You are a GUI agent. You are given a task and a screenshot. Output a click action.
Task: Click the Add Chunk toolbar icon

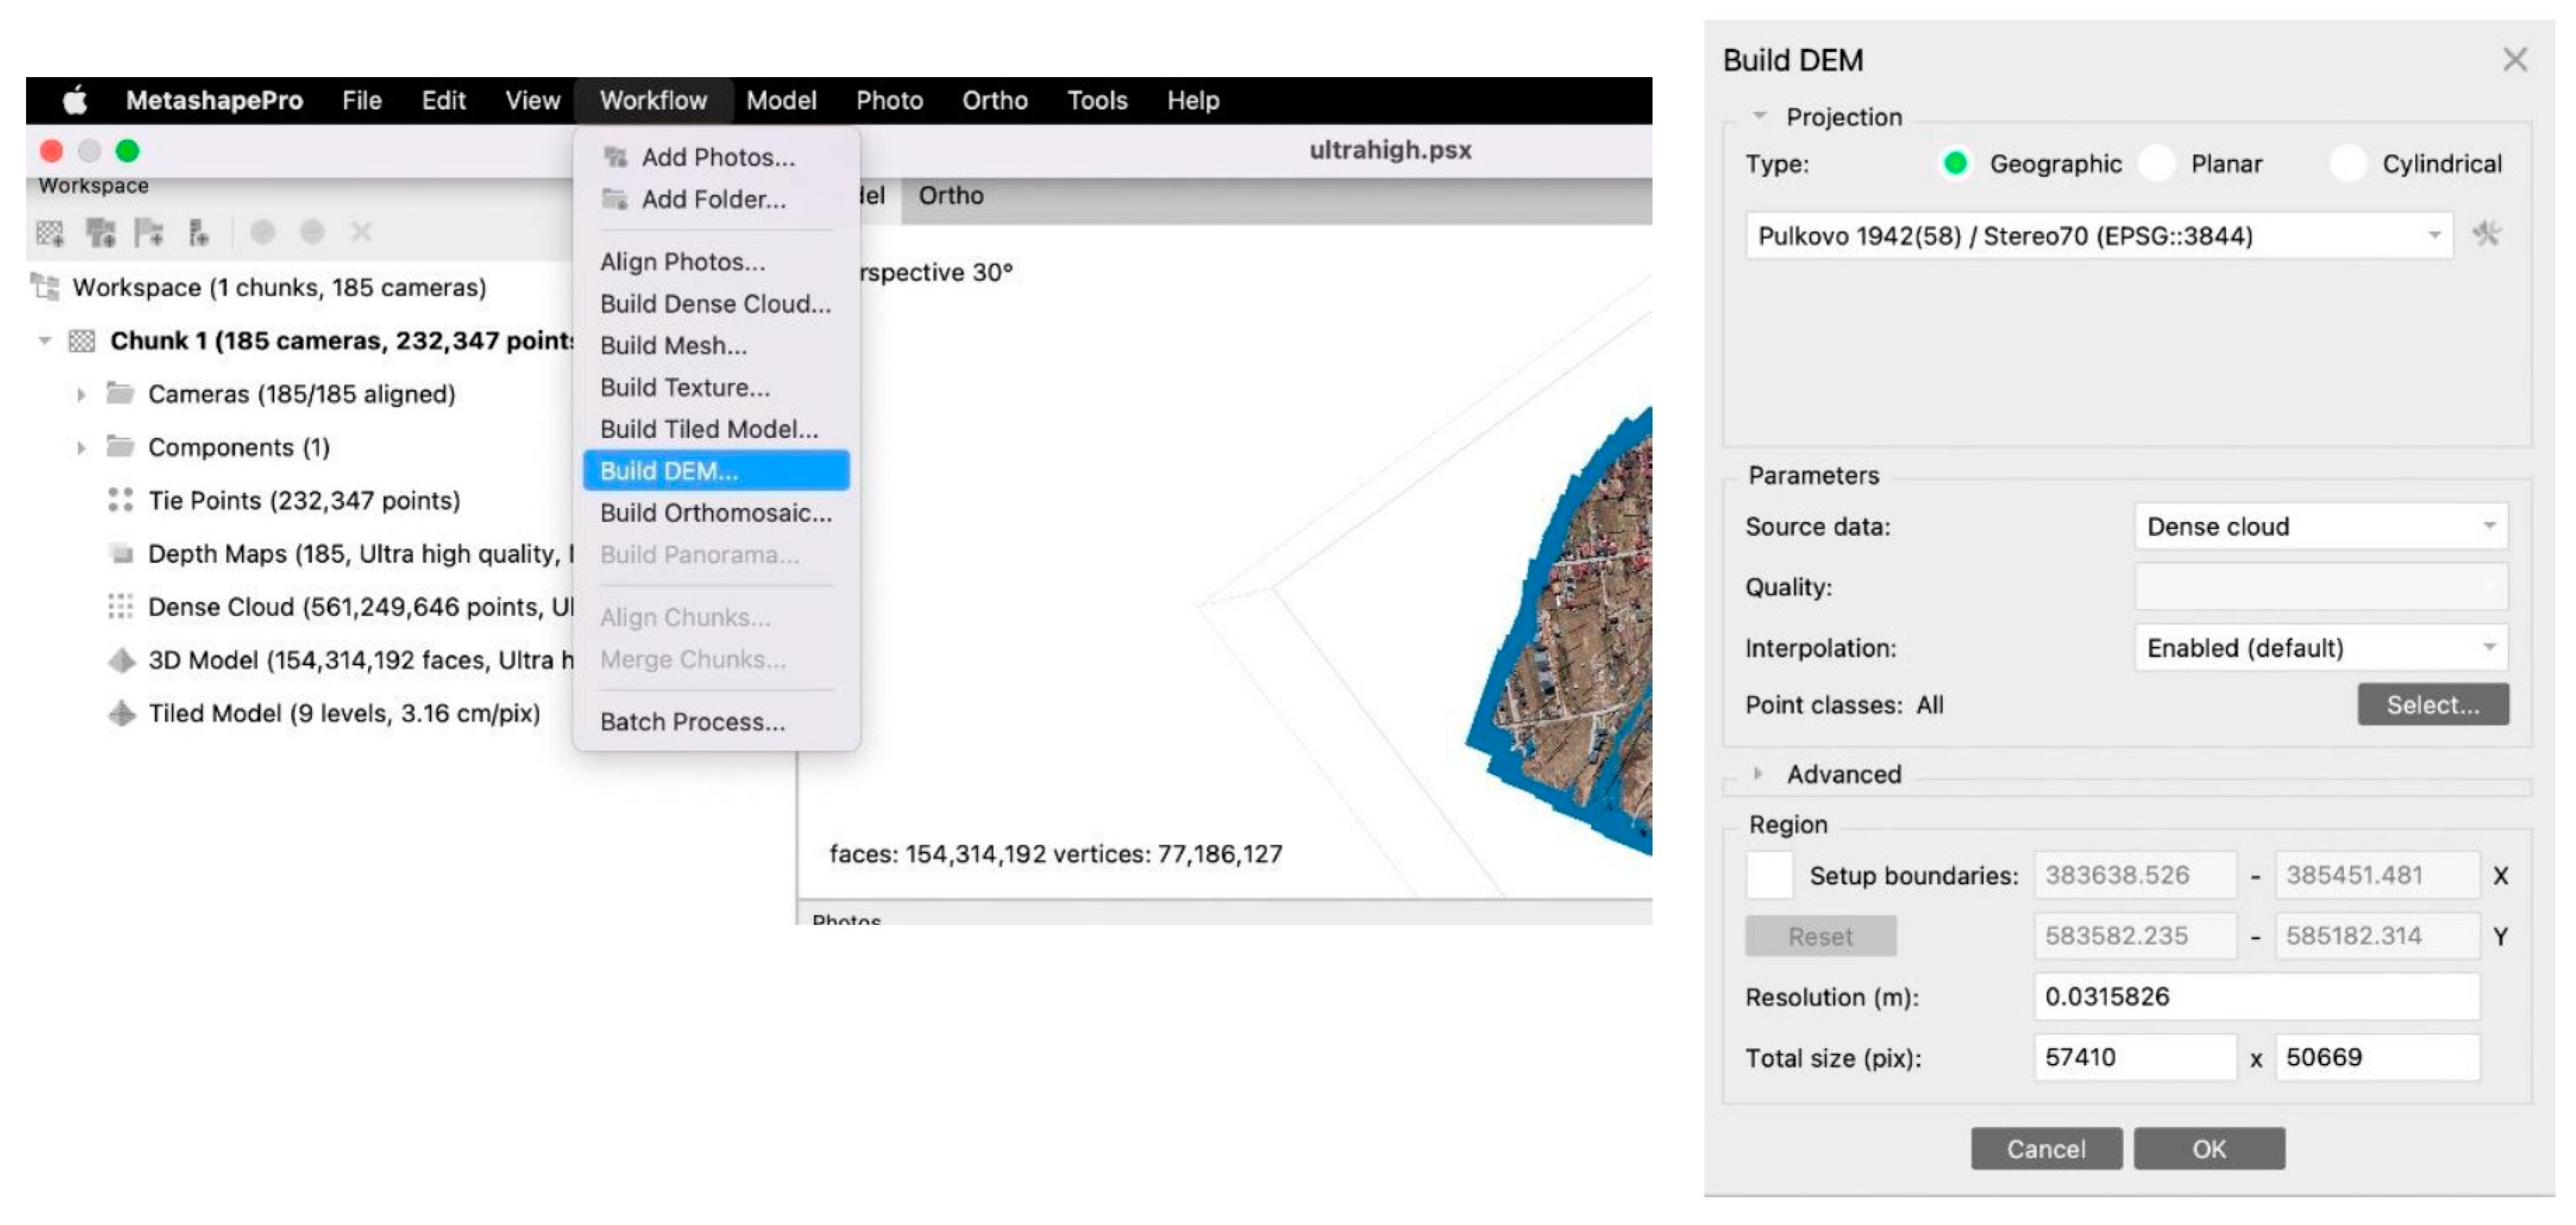pos(49,233)
